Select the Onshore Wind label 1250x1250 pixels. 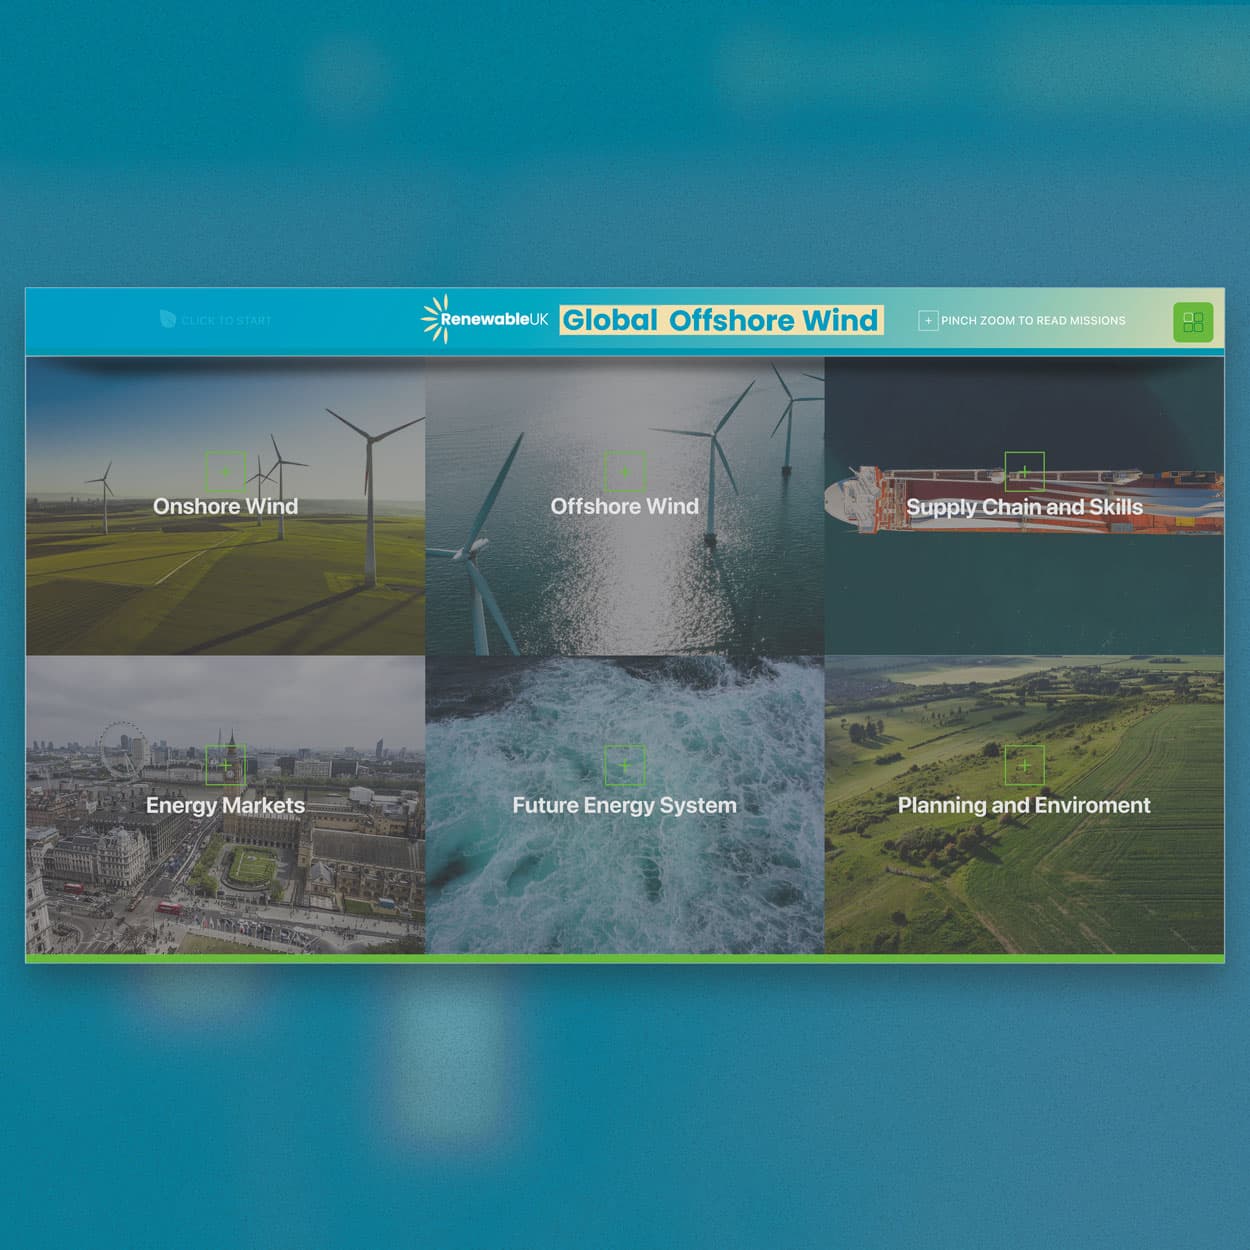pyautogui.click(x=225, y=506)
